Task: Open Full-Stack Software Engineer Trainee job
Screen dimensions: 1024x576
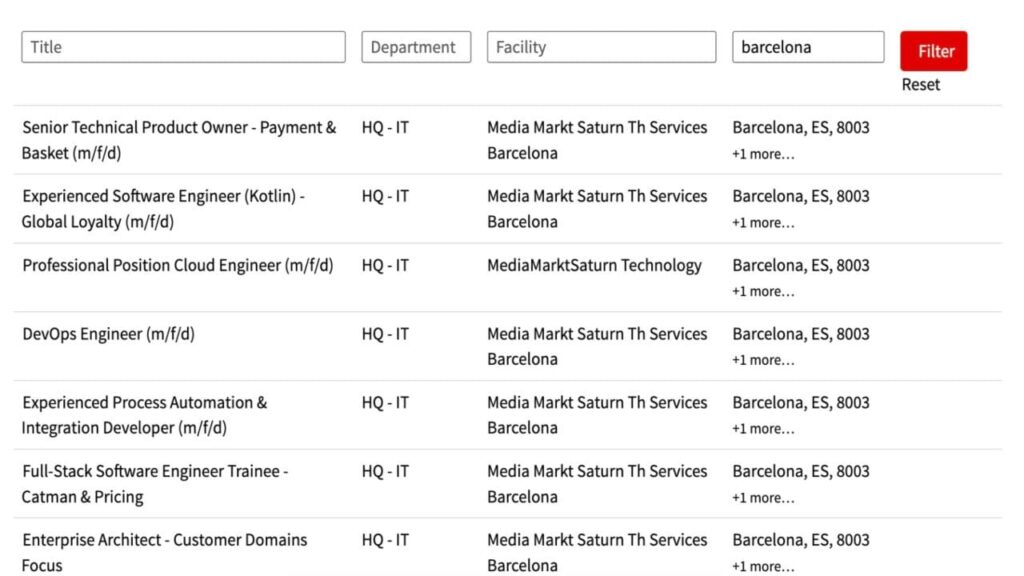Action: click(155, 484)
